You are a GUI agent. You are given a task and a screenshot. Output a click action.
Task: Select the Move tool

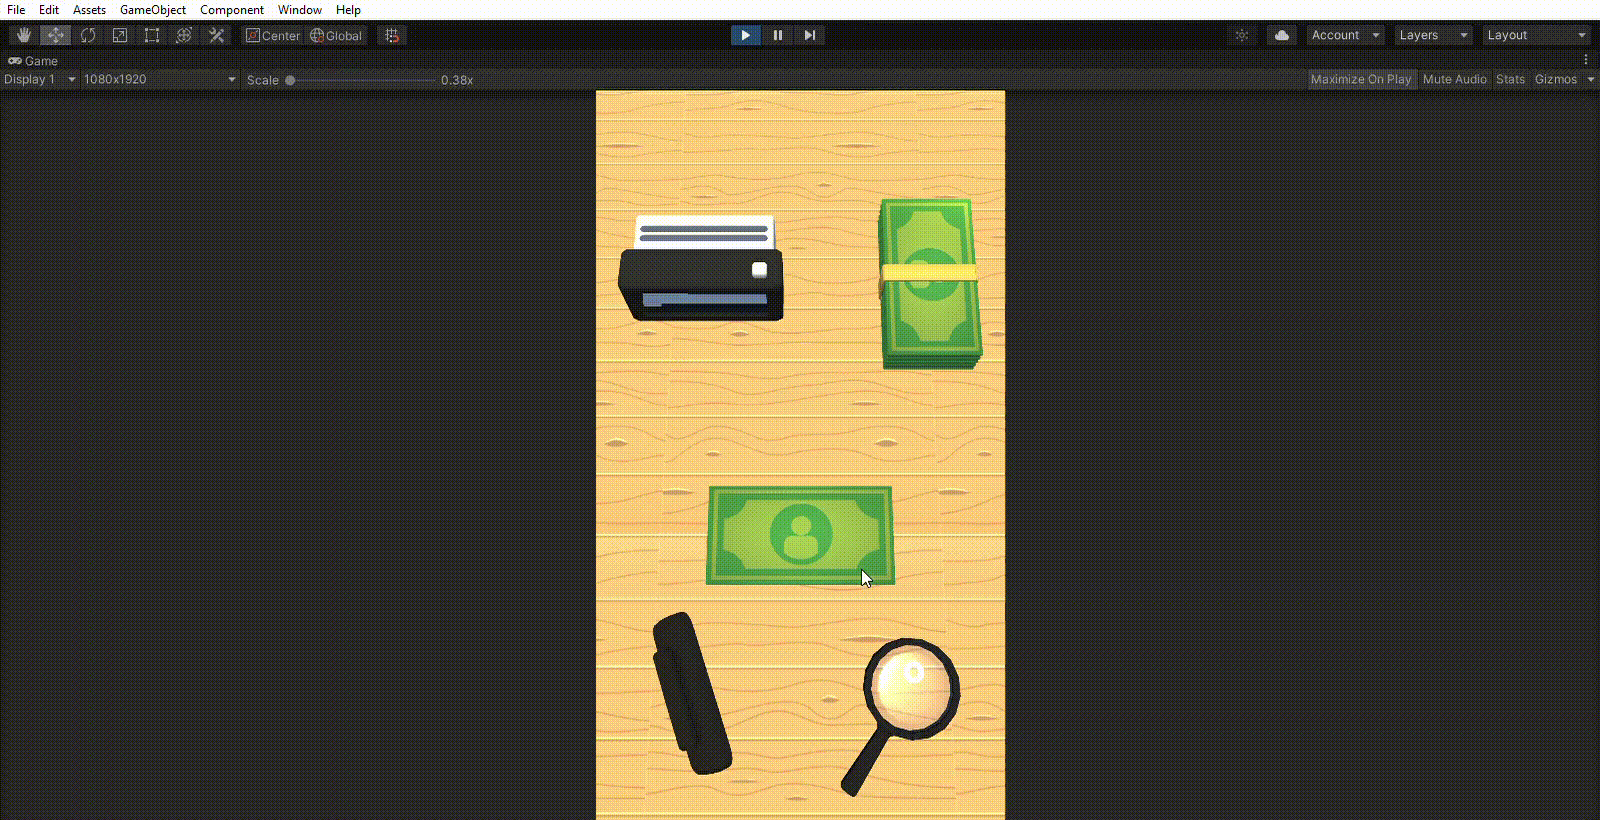56,35
